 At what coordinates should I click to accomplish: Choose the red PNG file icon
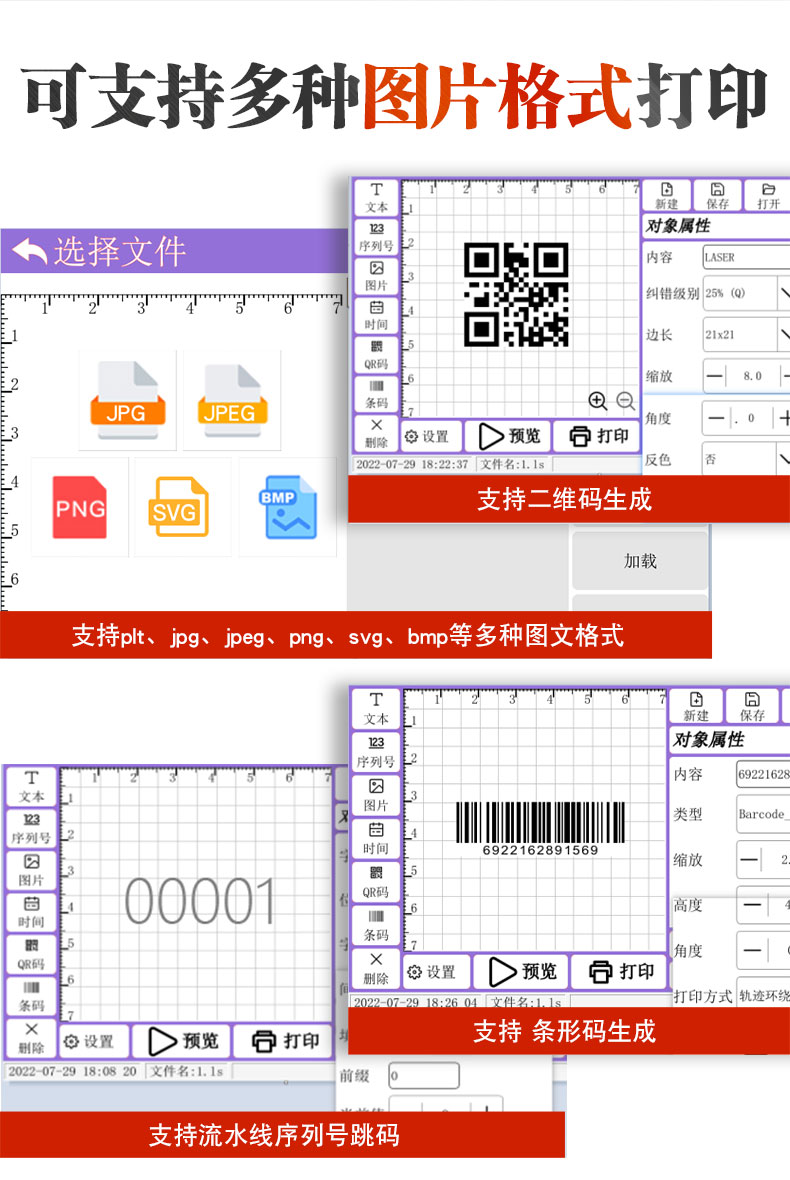80,507
